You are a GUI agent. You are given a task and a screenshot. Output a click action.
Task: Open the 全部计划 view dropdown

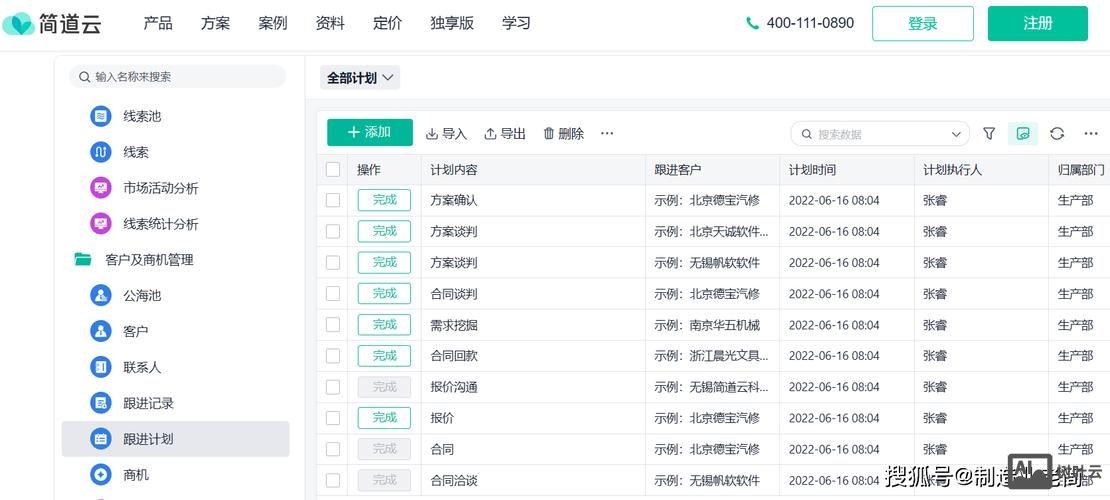[x=360, y=78]
